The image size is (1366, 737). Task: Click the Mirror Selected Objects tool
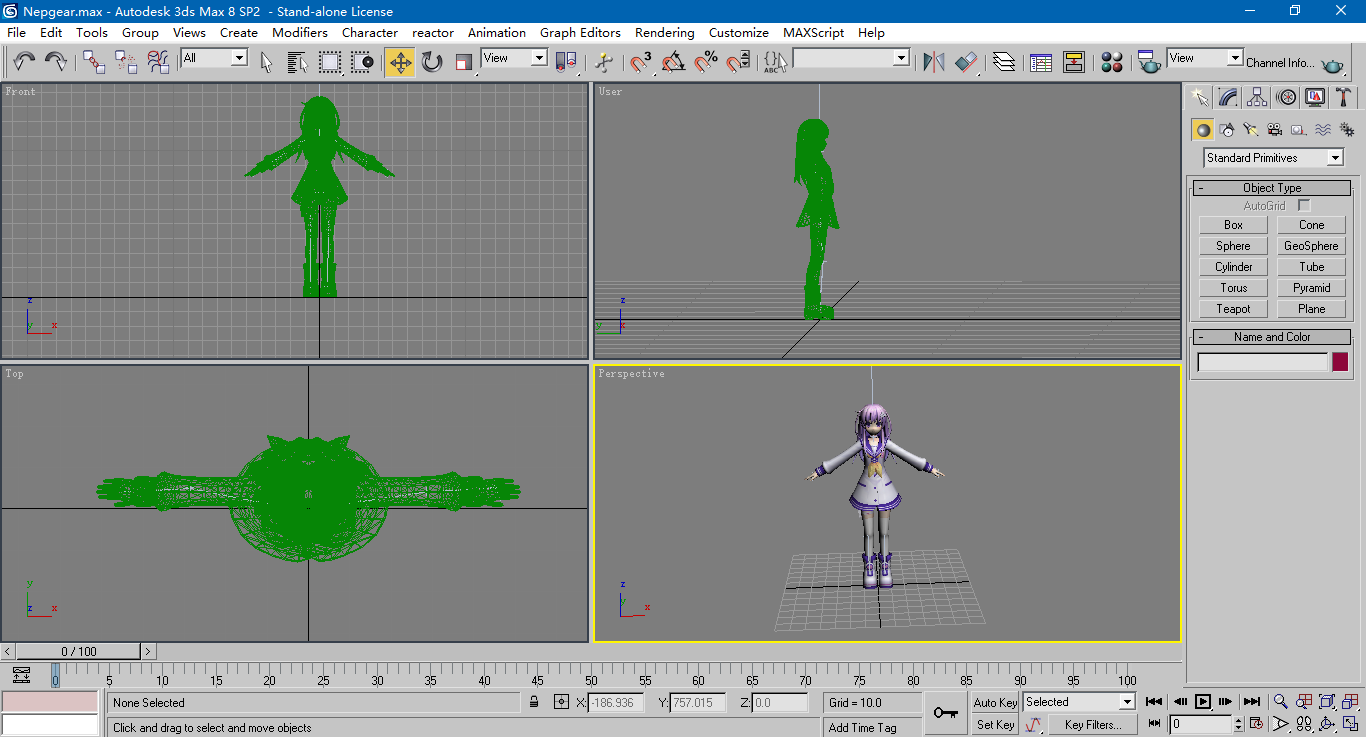pos(934,62)
